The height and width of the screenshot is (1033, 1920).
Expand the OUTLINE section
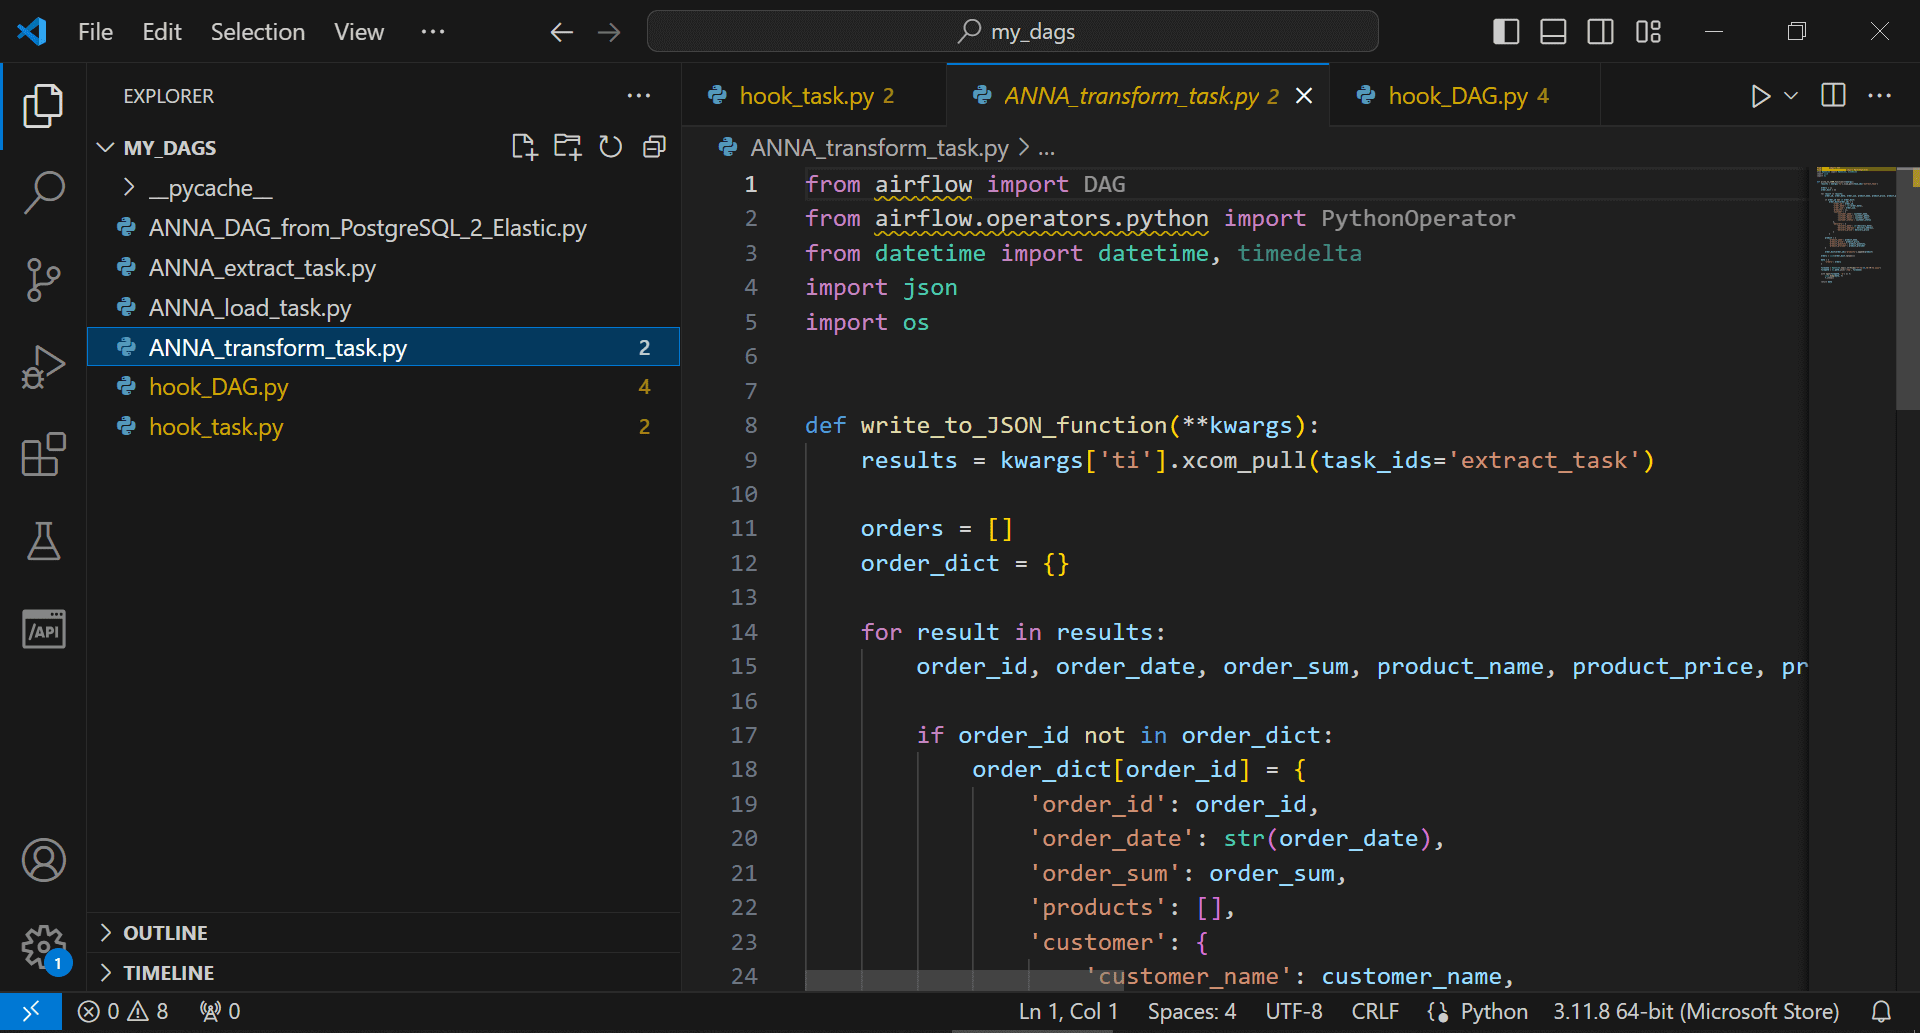(x=165, y=933)
